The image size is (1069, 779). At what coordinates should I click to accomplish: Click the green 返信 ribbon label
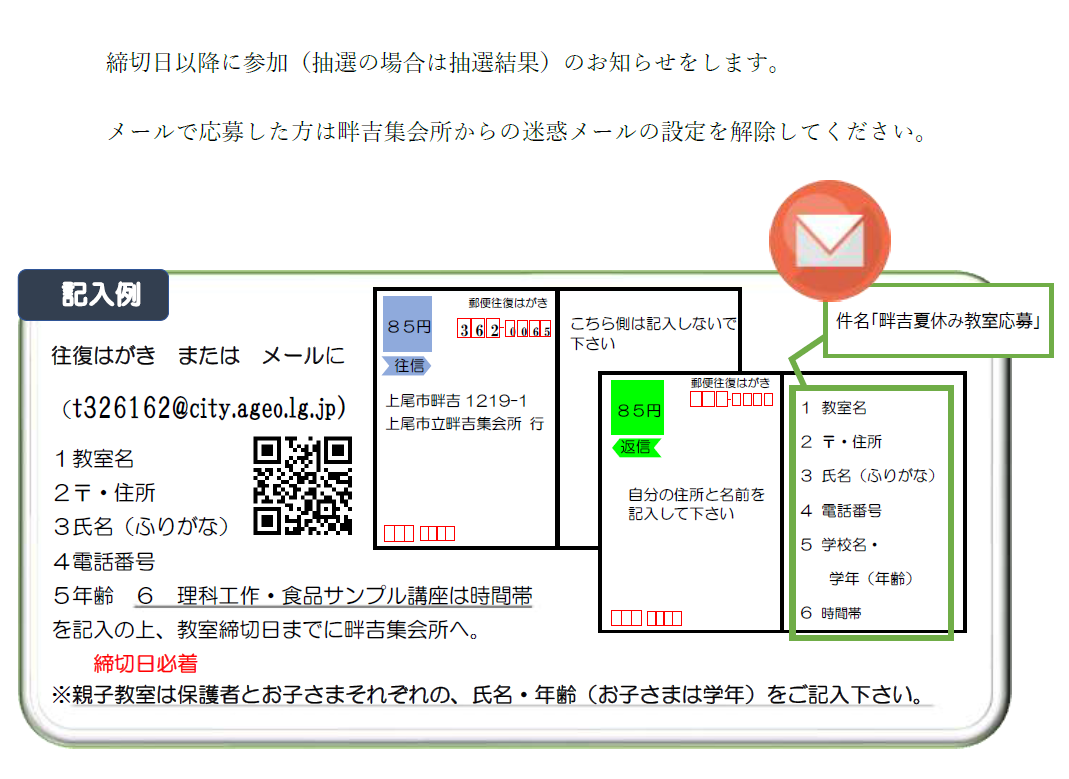point(636,447)
